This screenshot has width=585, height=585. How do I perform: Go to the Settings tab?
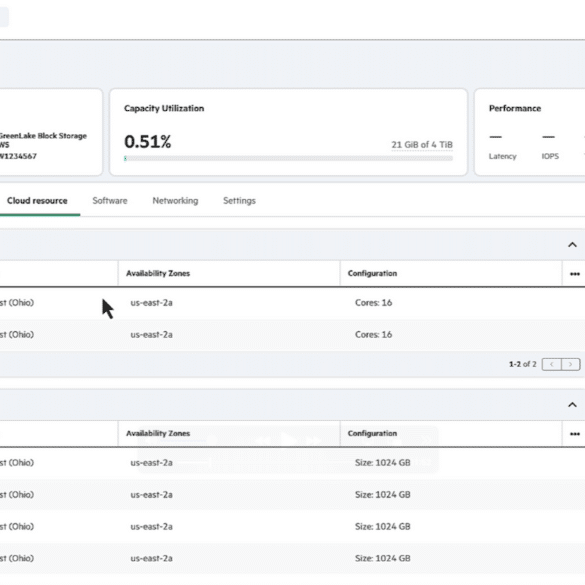point(239,201)
